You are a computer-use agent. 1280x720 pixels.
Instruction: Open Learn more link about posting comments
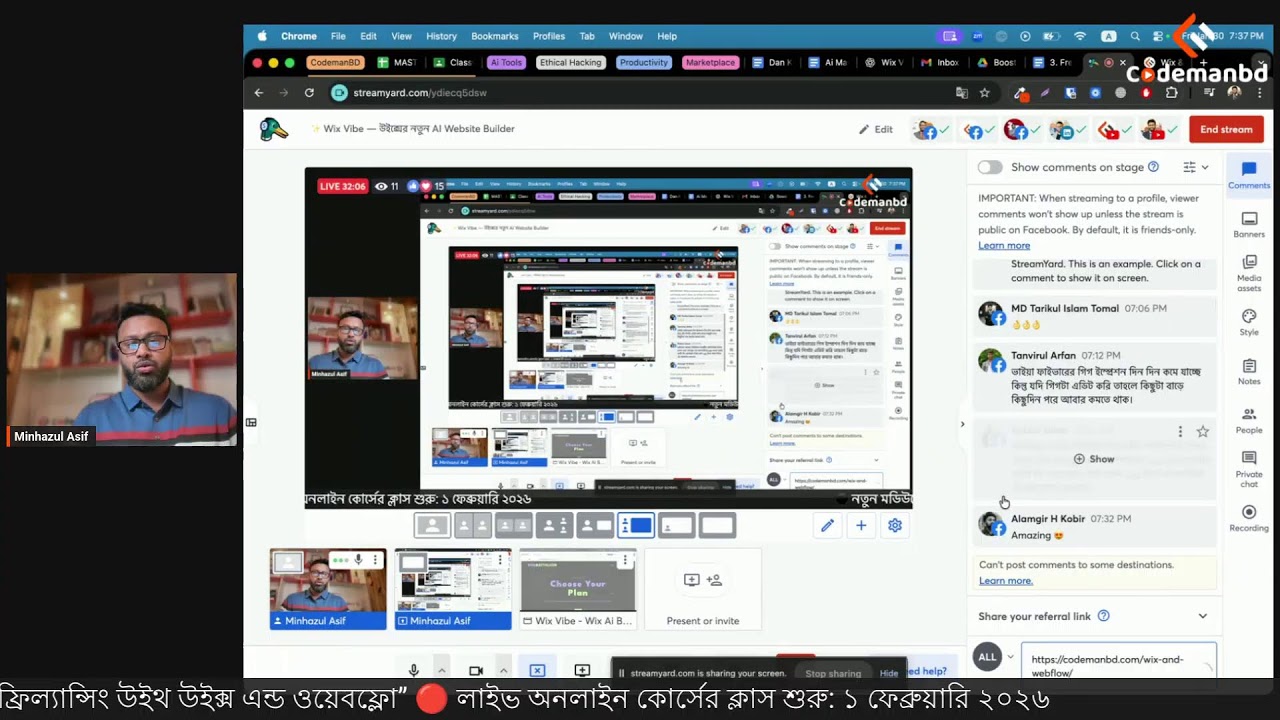(1006, 581)
